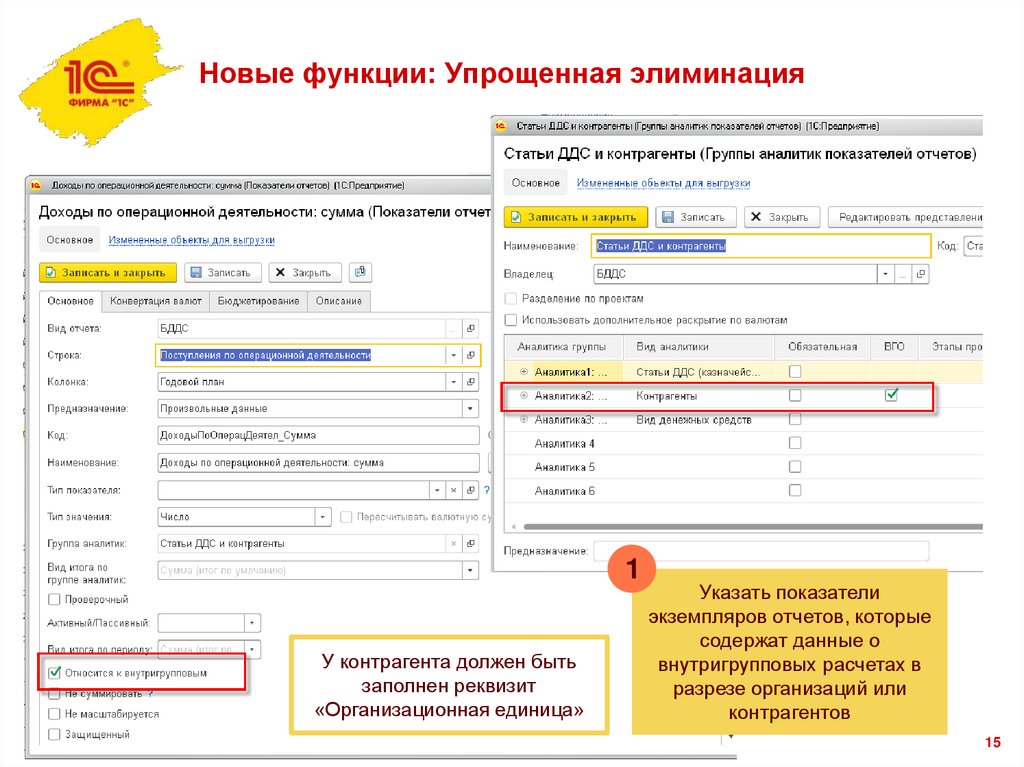Image resolution: width=1024 pixels, height=767 pixels.
Task: Click the open icon next to Владелец field
Action: click(x=921, y=274)
